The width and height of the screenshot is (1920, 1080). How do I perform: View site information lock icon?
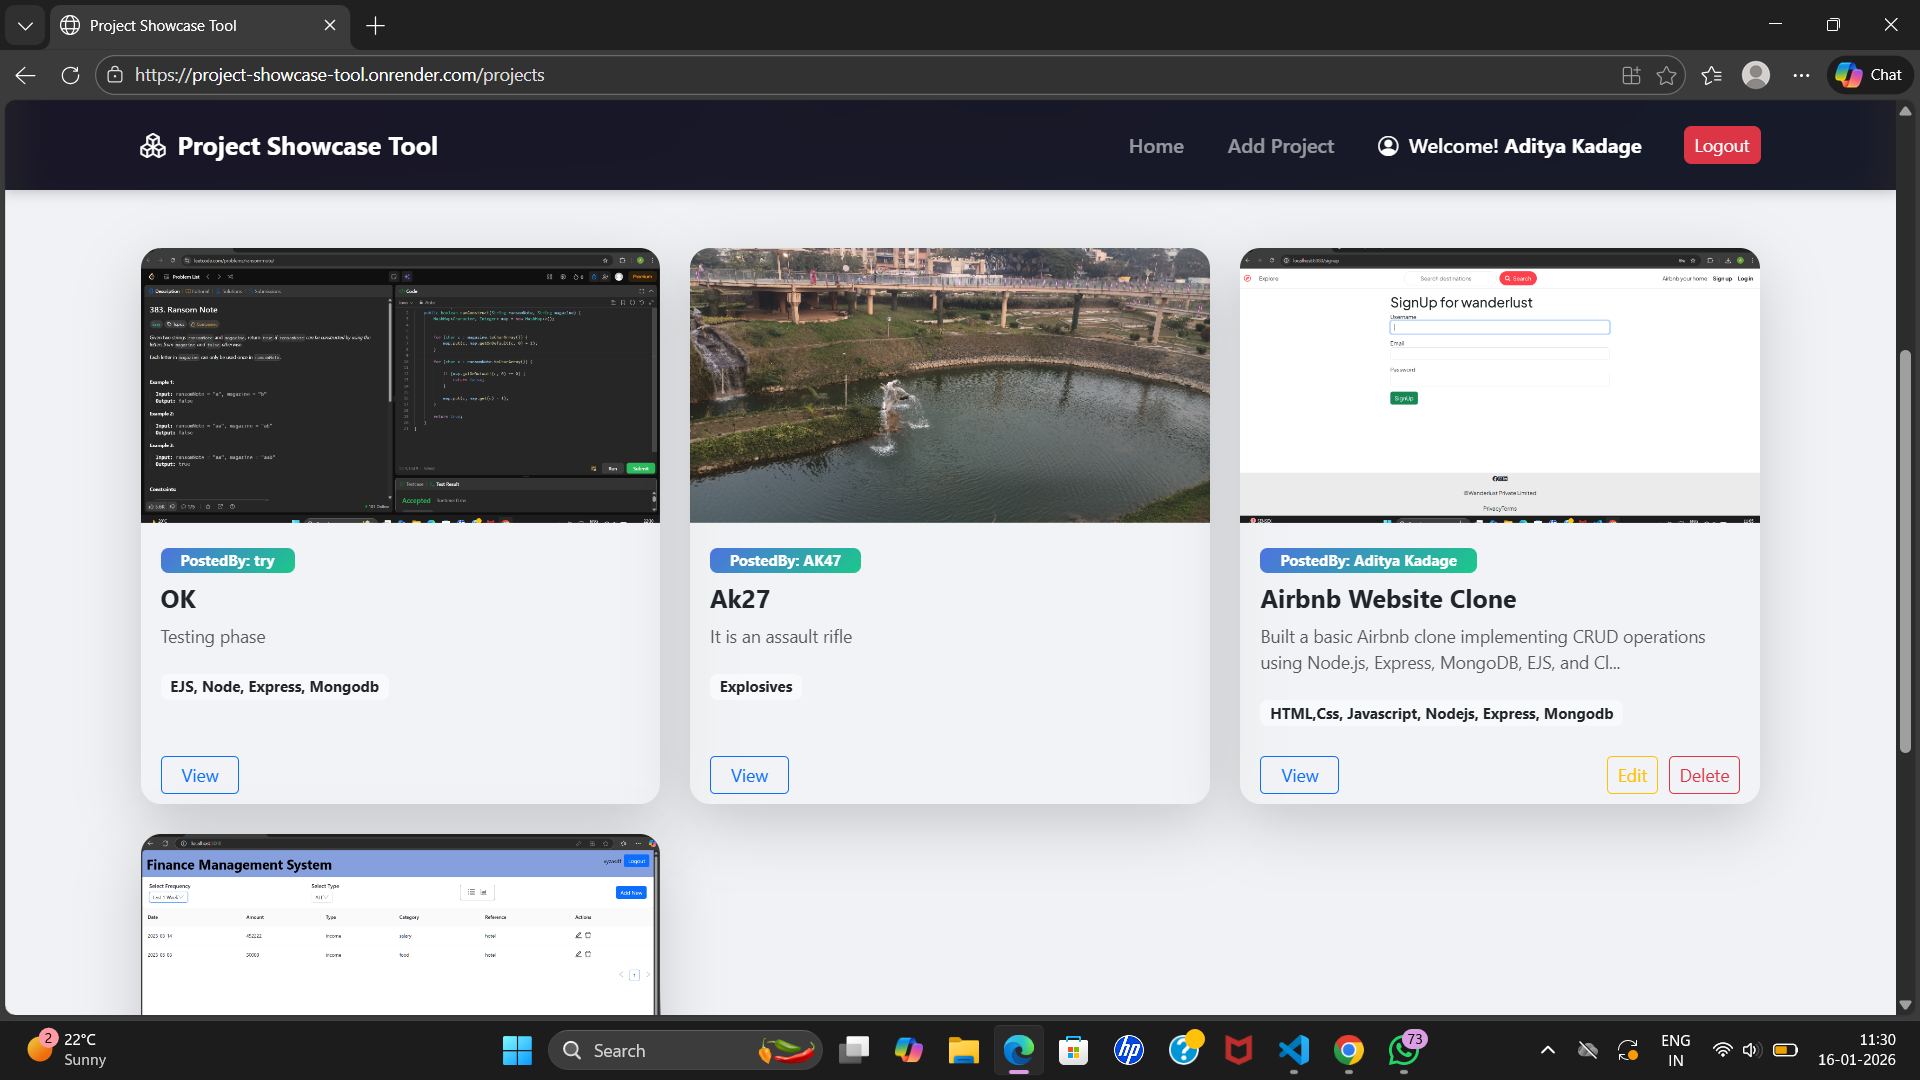[x=115, y=75]
